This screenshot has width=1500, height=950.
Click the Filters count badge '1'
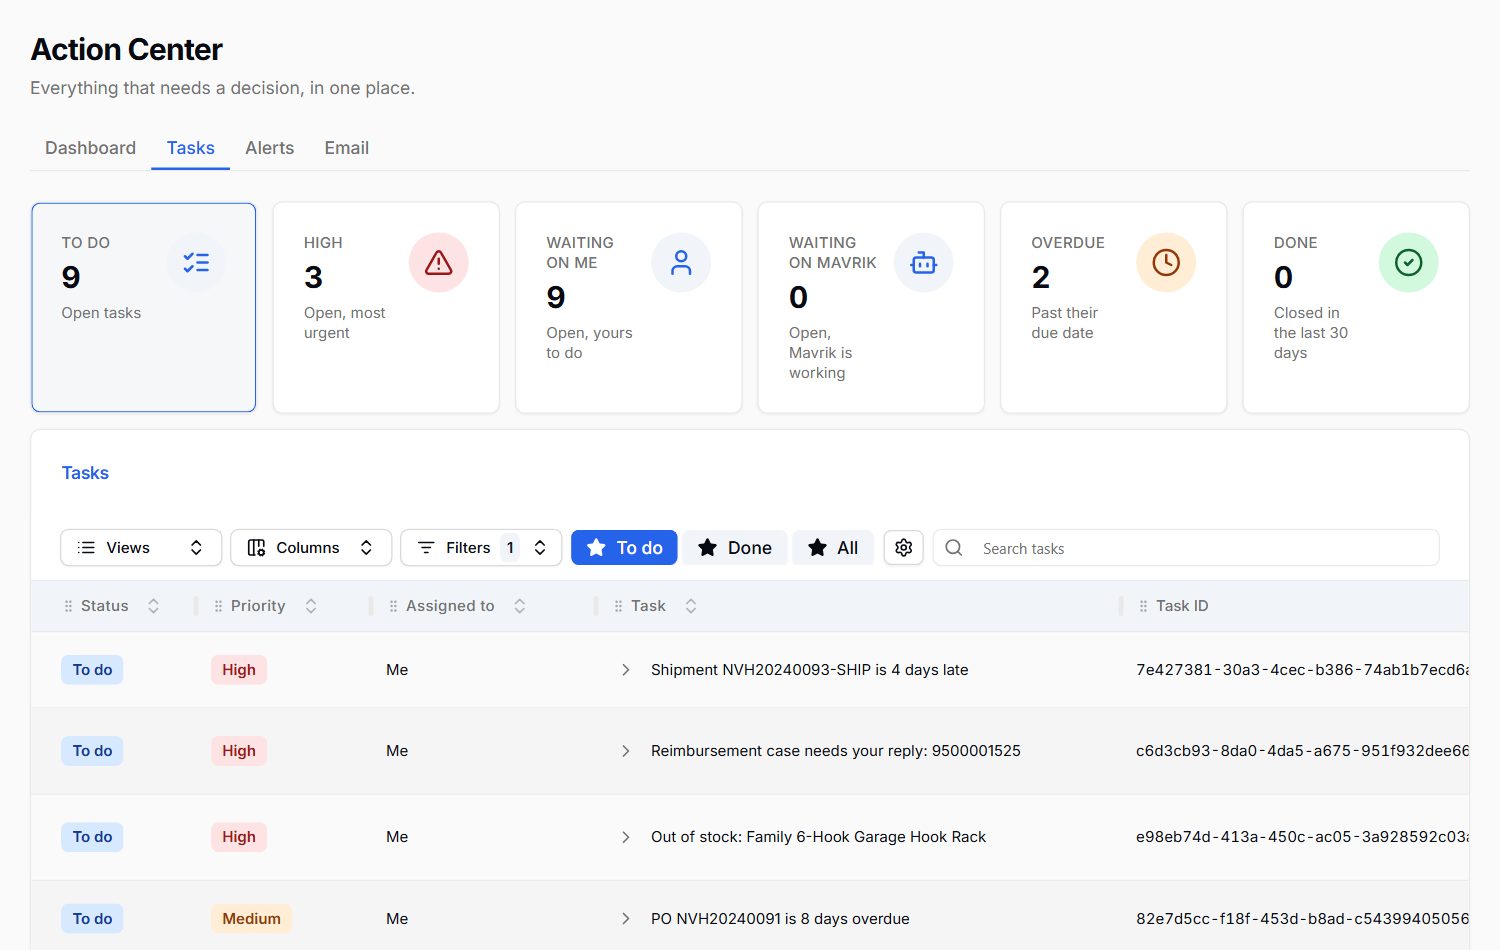510,548
